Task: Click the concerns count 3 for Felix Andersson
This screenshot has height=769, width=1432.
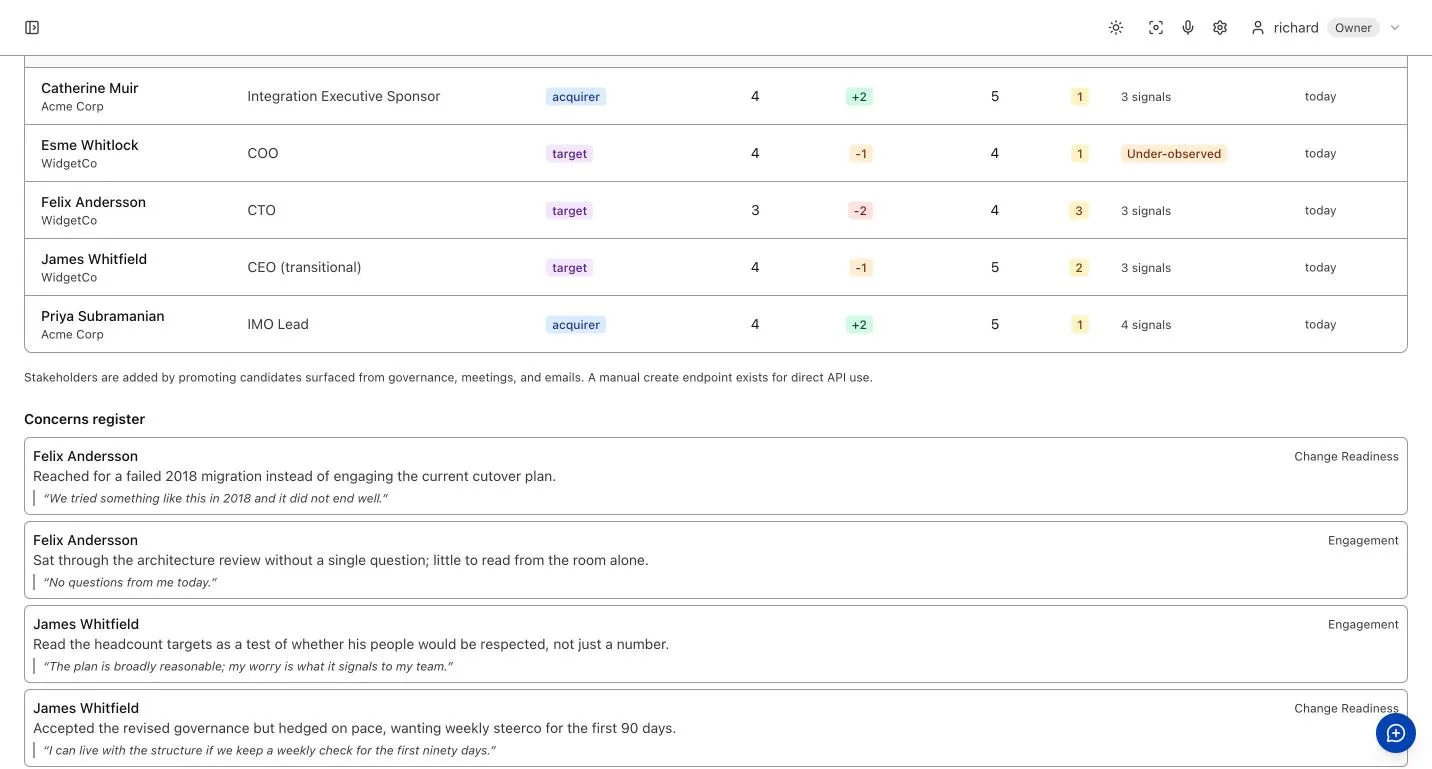Action: [x=1079, y=211]
